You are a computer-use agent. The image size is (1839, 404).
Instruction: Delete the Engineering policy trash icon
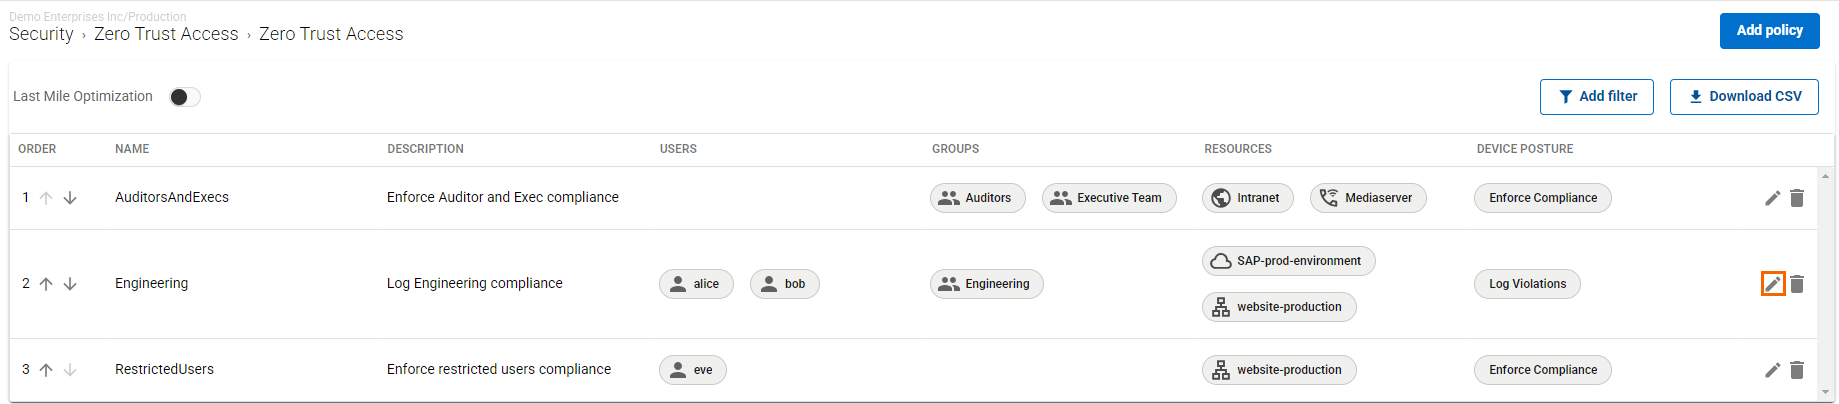point(1797,284)
